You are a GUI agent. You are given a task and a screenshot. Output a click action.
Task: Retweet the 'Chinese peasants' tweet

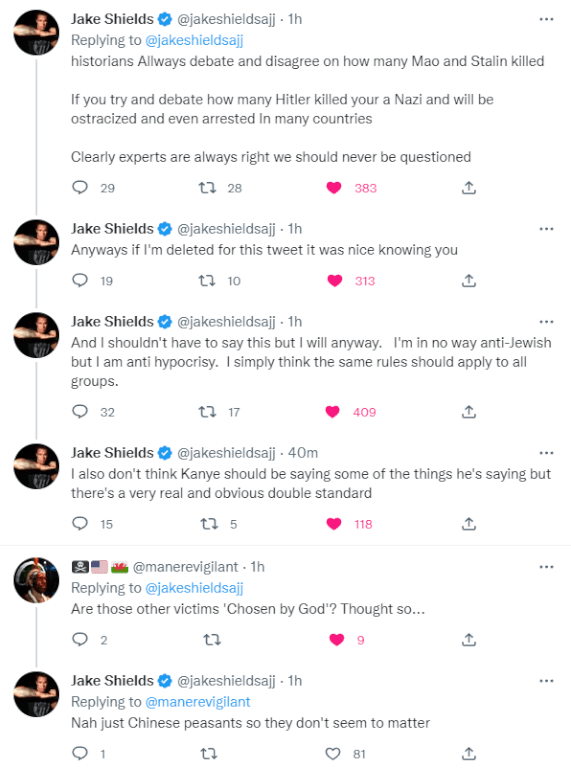(209, 753)
